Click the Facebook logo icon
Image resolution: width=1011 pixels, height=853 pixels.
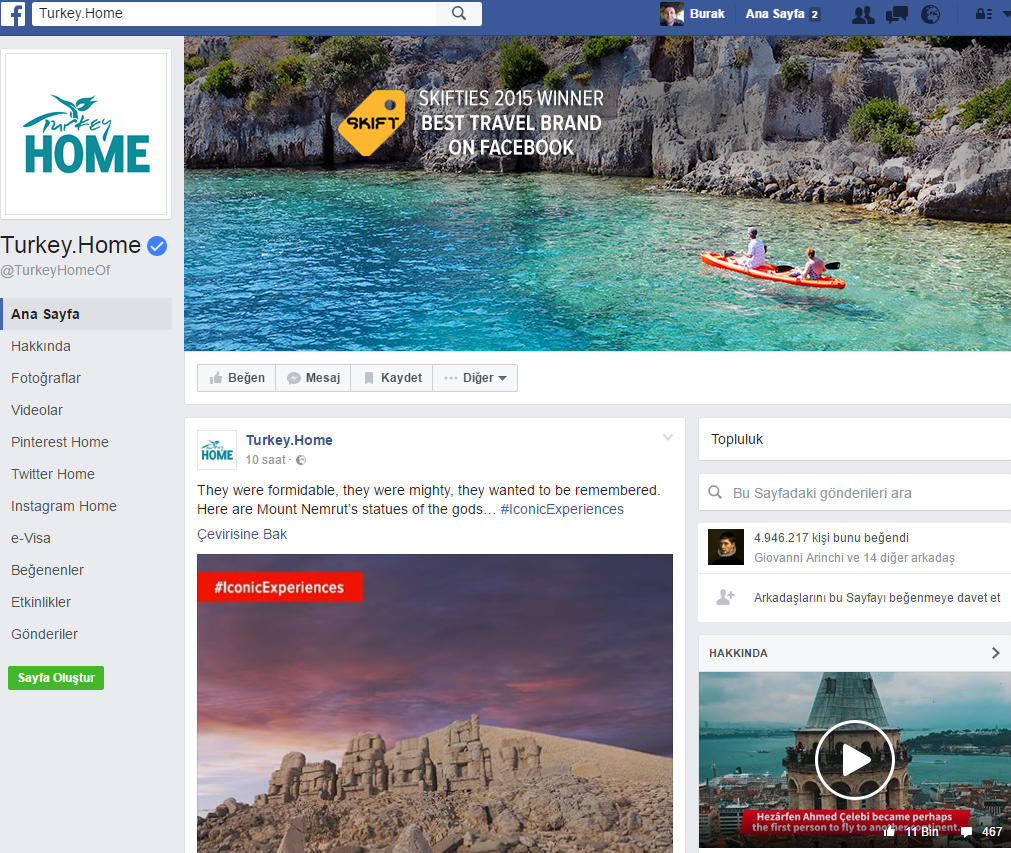[x=13, y=14]
